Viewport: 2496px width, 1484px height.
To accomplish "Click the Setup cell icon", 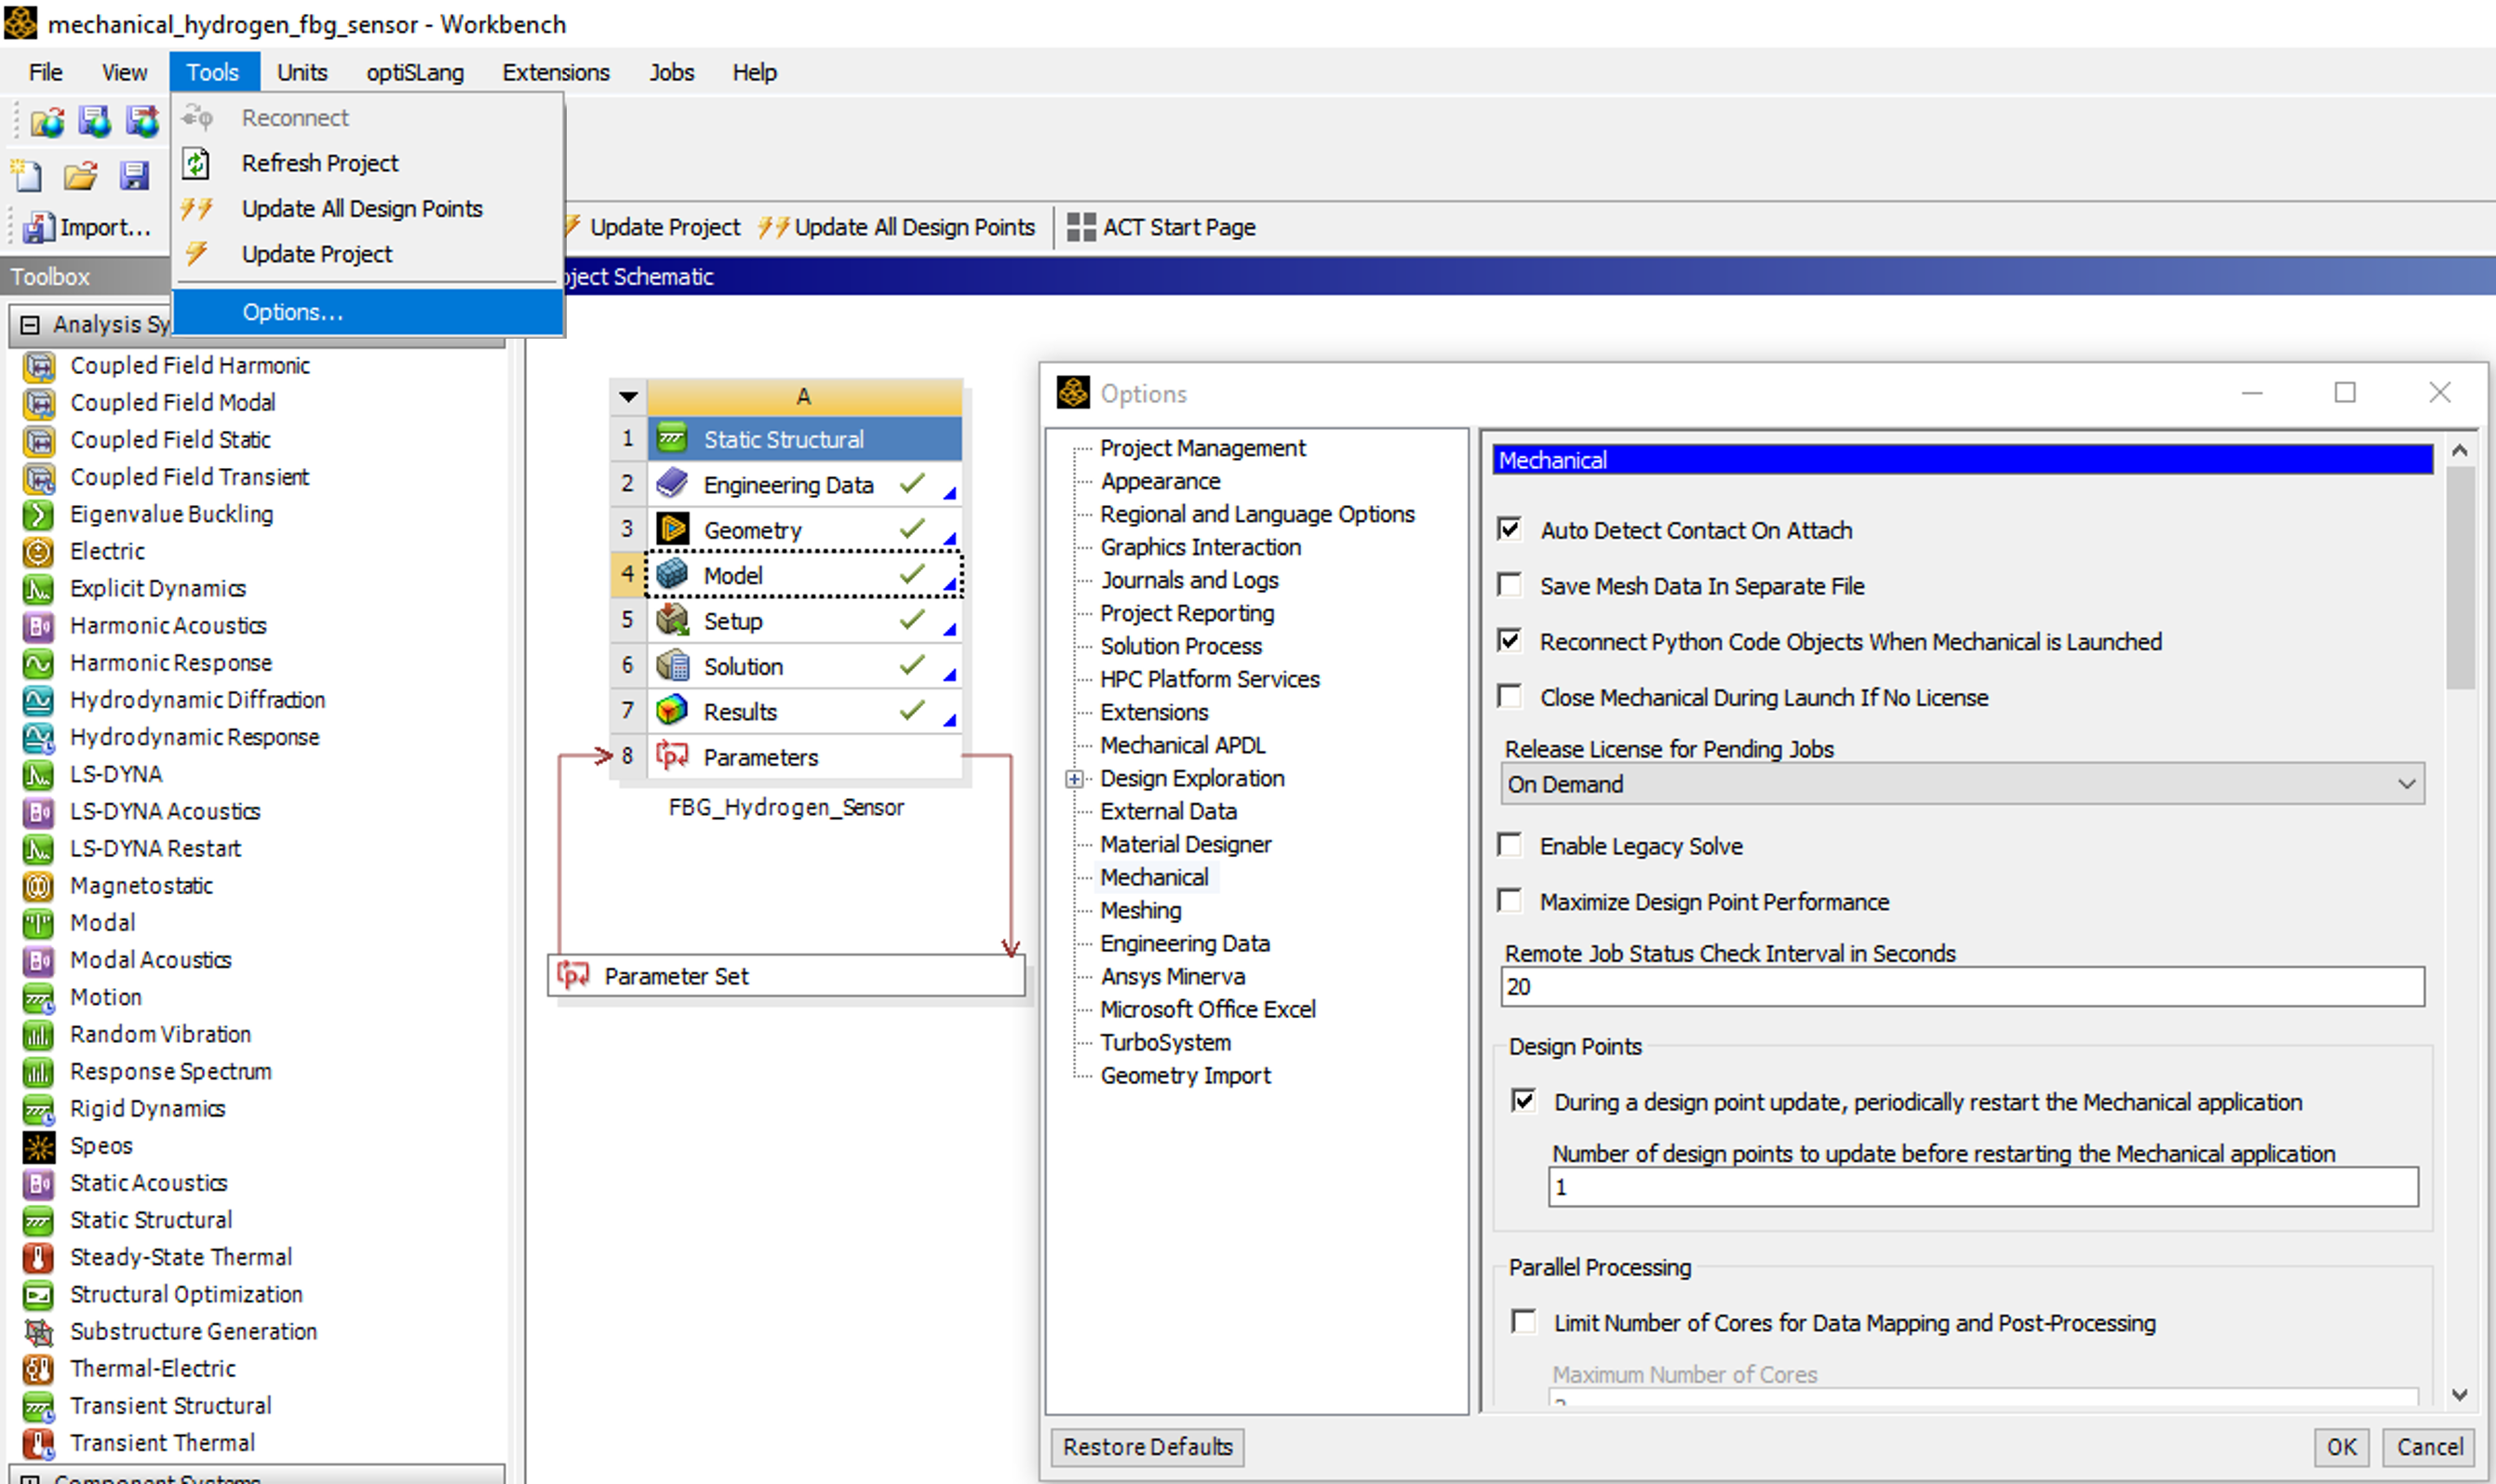I will tap(672, 620).
